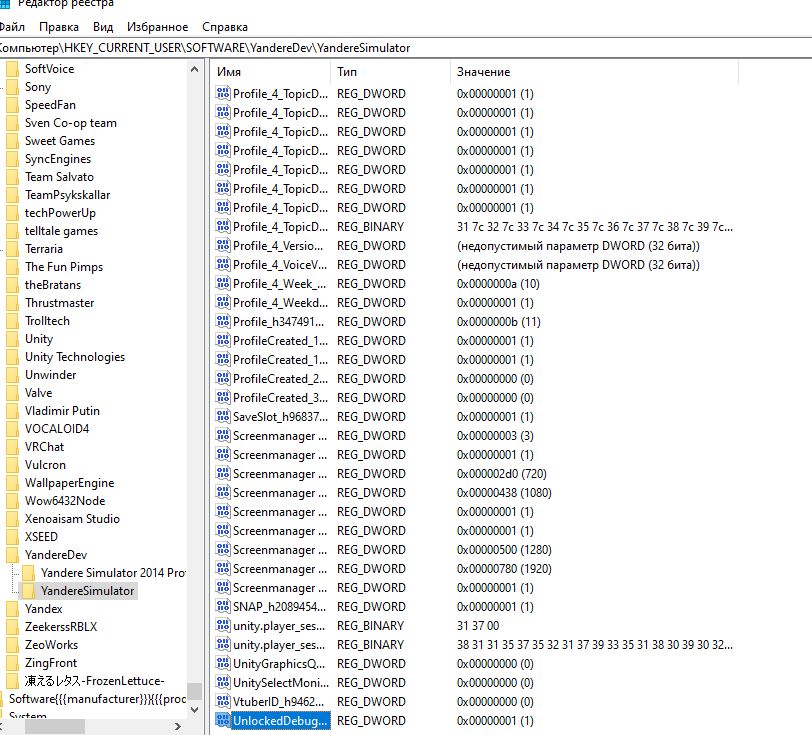Click the icon of VtuberID_h9462... value

223,702
